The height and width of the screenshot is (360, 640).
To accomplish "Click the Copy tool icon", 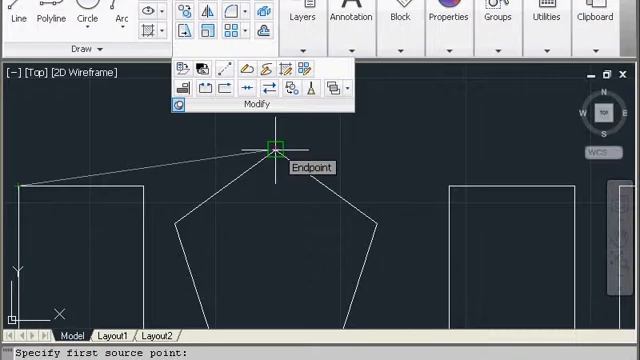I will point(184,11).
